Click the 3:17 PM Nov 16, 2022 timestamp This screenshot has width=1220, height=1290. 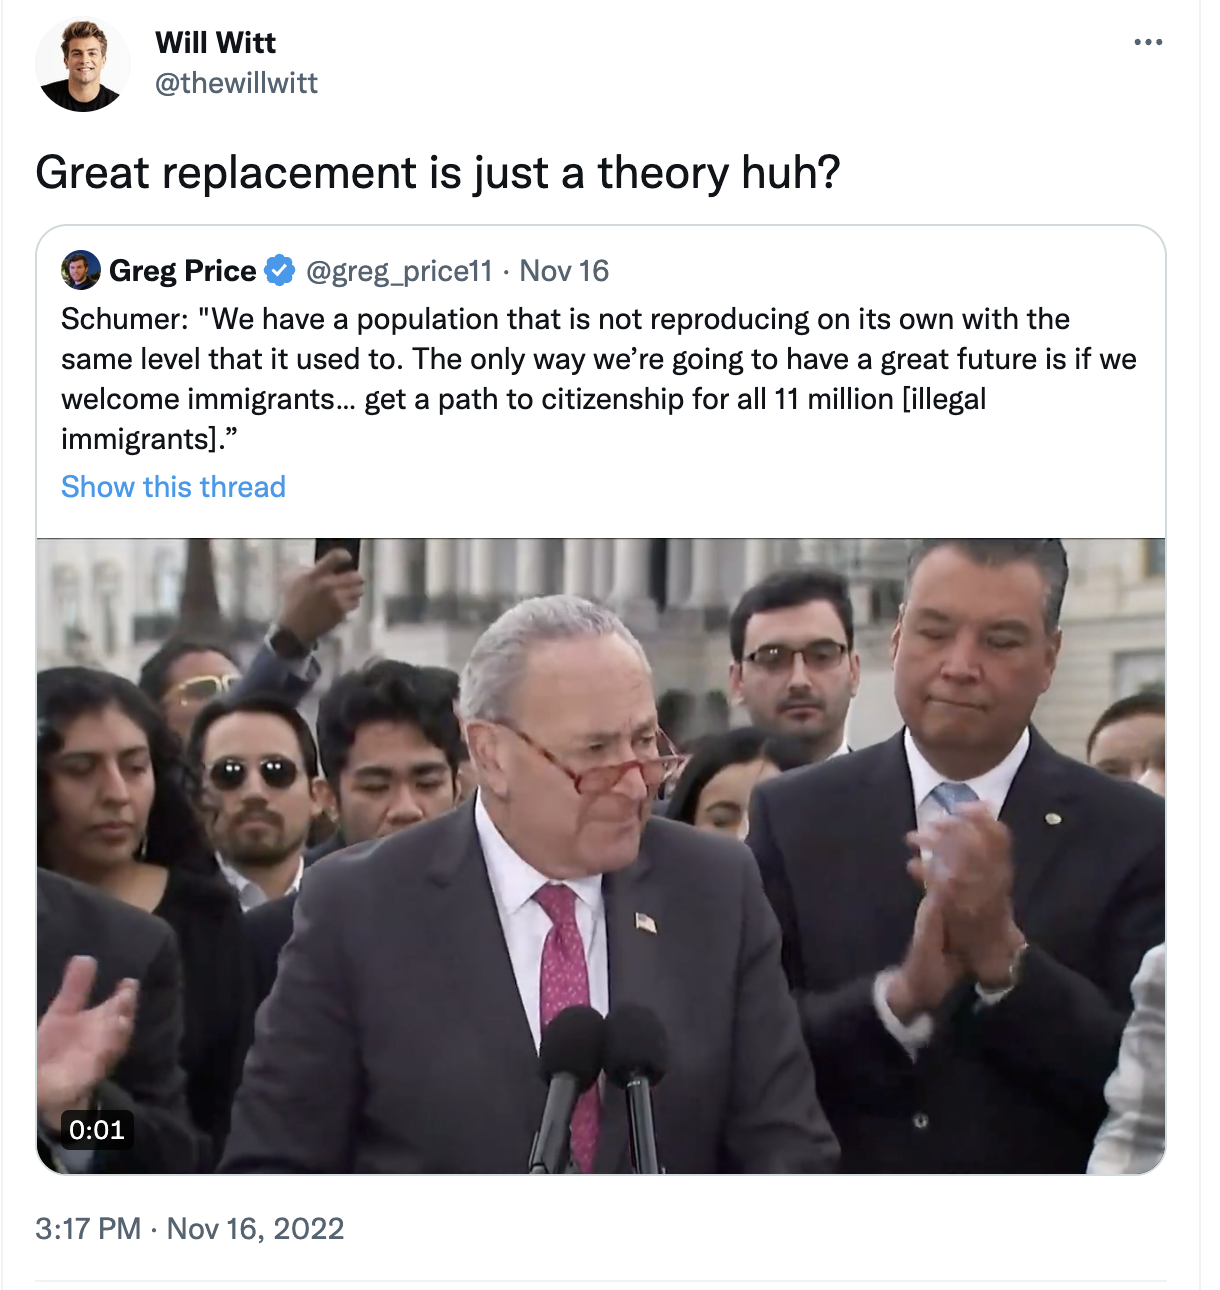click(189, 1228)
